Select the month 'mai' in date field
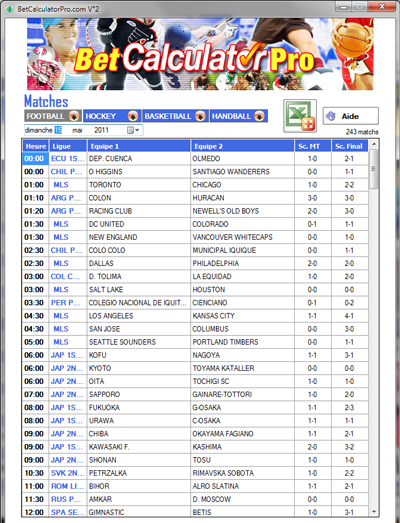The height and width of the screenshot is (523, 400). pos(77,130)
